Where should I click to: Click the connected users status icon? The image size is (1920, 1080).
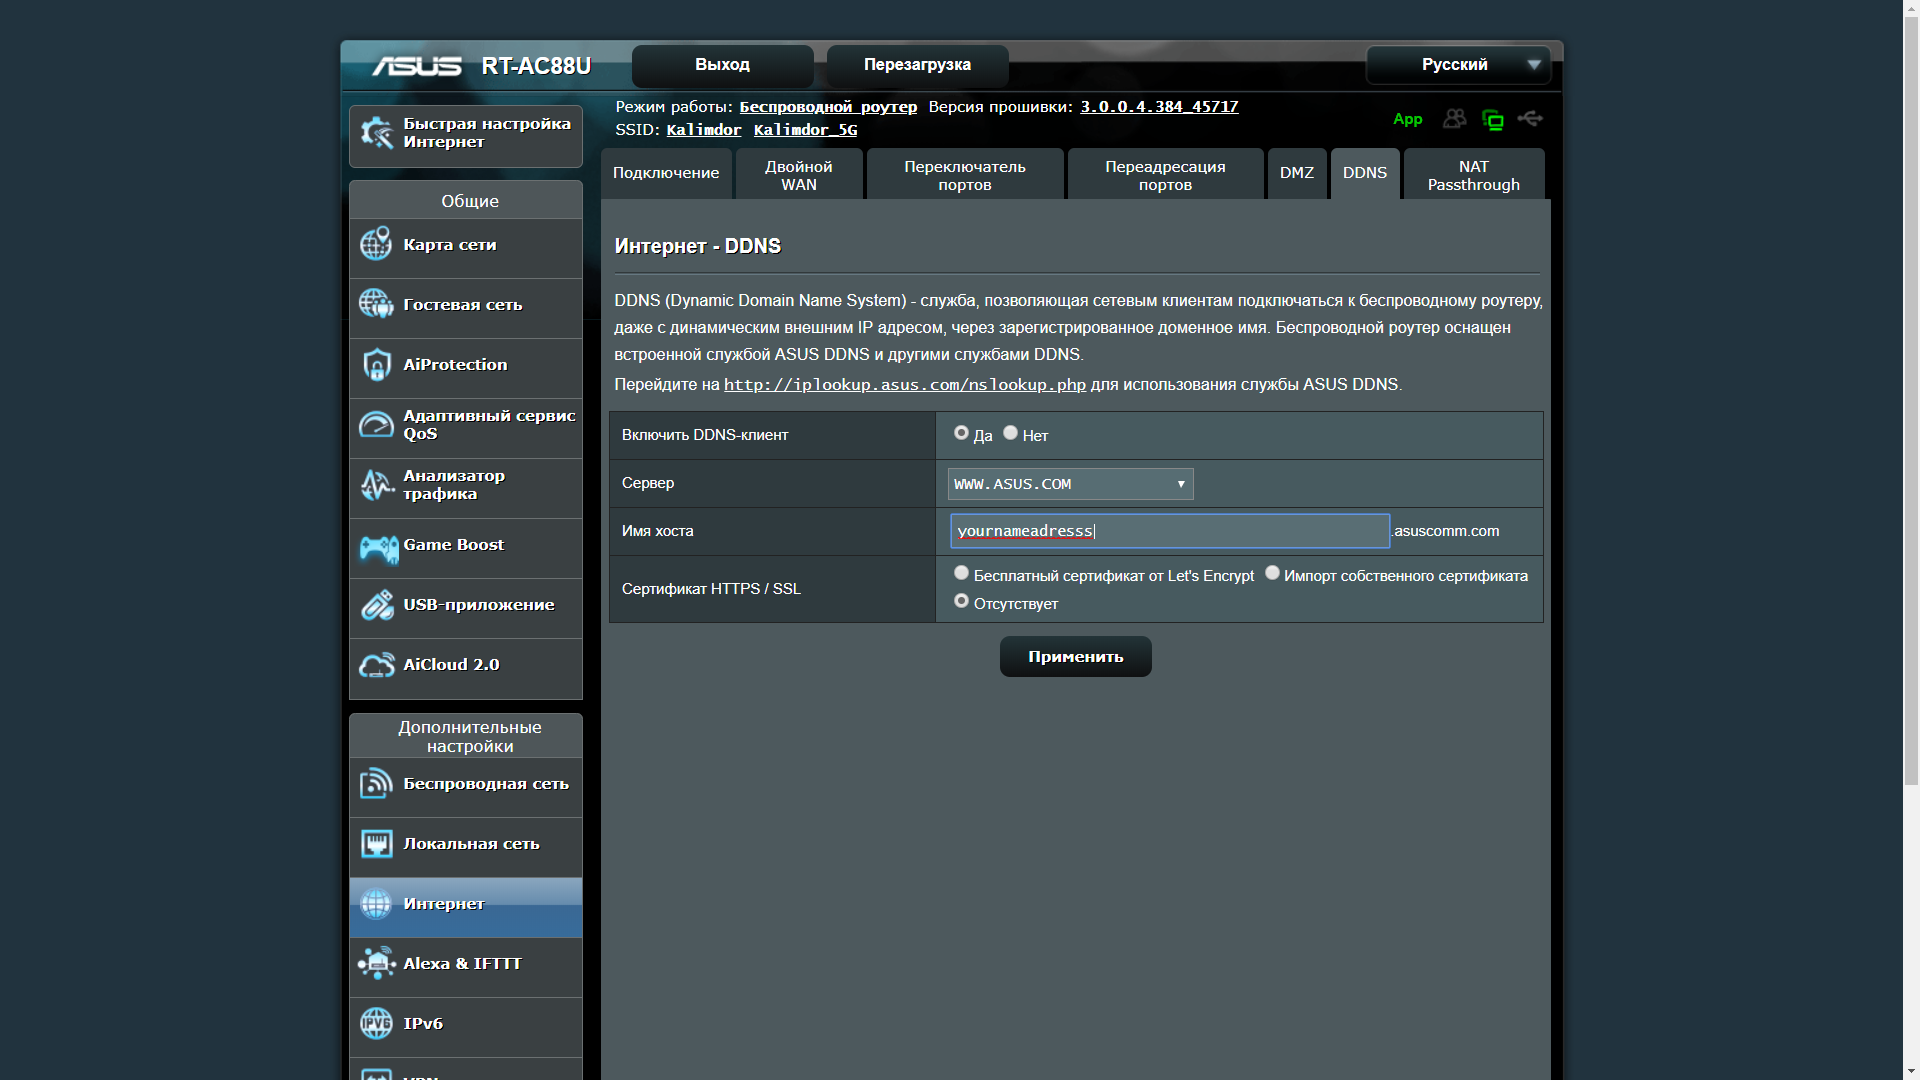[x=1454, y=119]
